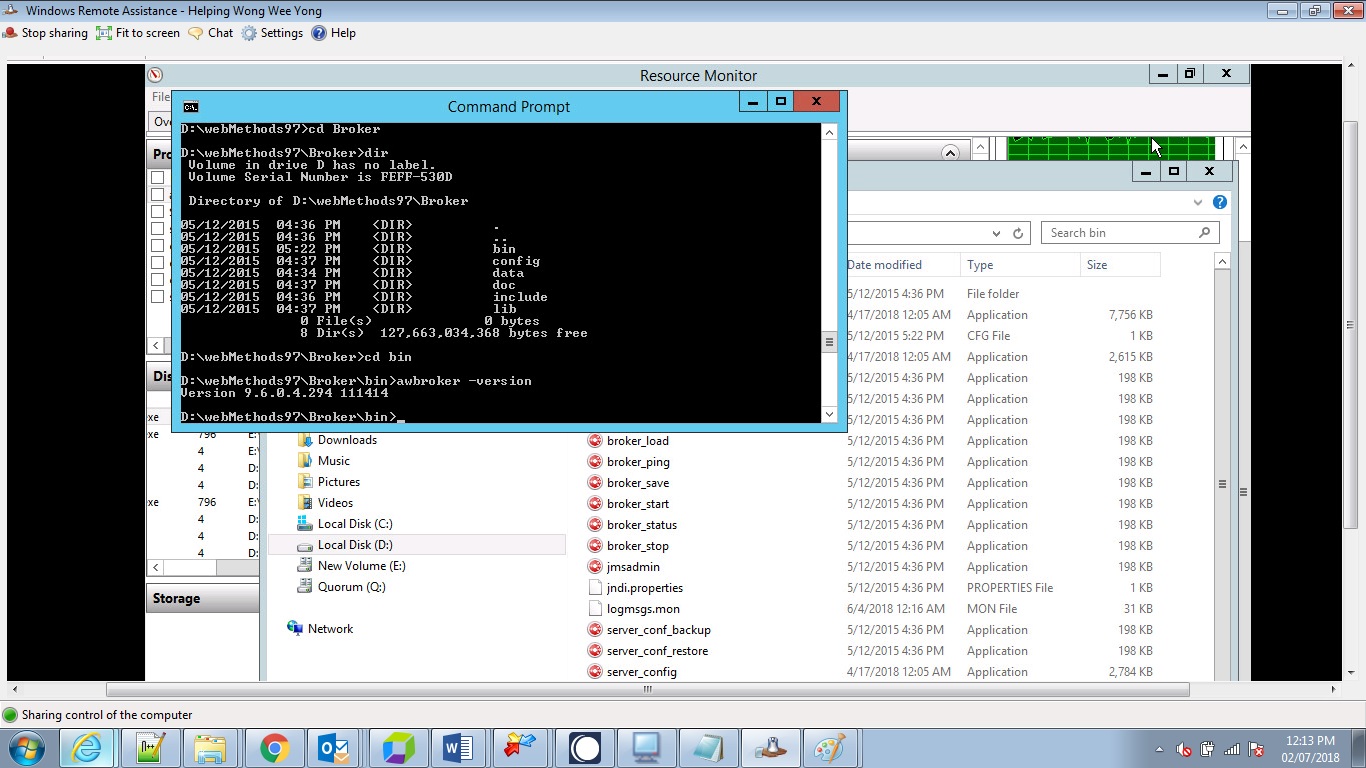
Task: Select Videos in navigation pane
Action: (335, 503)
